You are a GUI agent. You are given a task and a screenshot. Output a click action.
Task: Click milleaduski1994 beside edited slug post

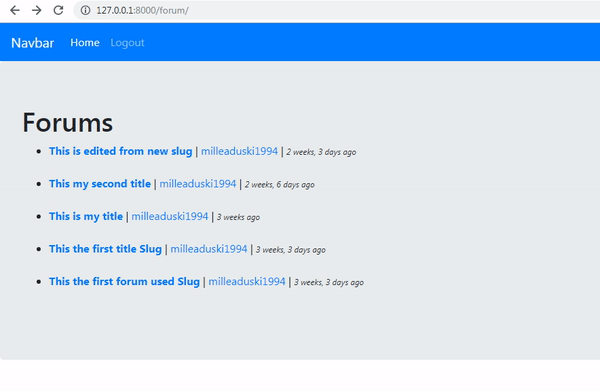(x=240, y=151)
